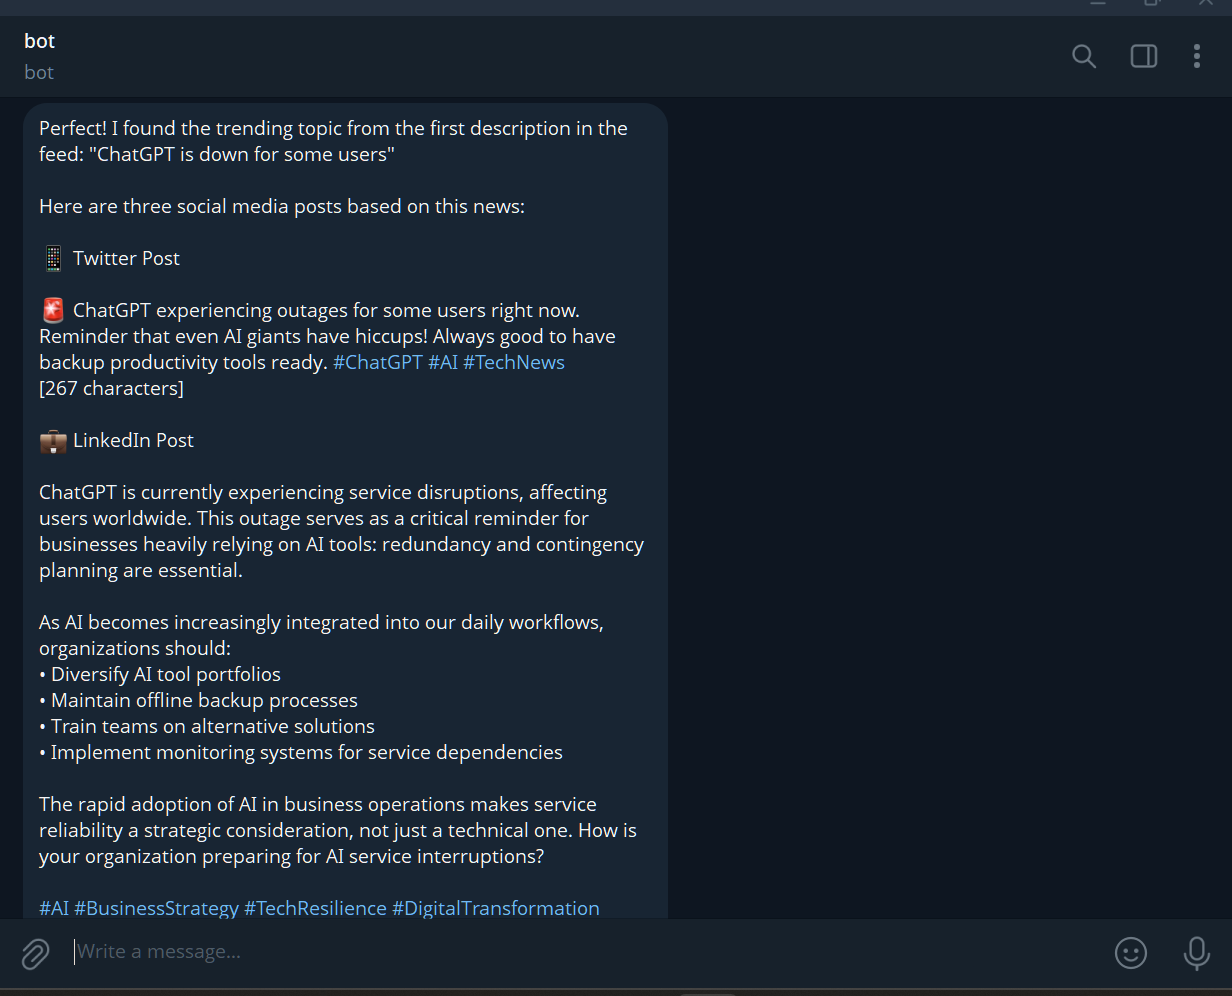Click the #AI hashtag in Twitter post
This screenshot has width=1232, height=996.
[x=443, y=362]
